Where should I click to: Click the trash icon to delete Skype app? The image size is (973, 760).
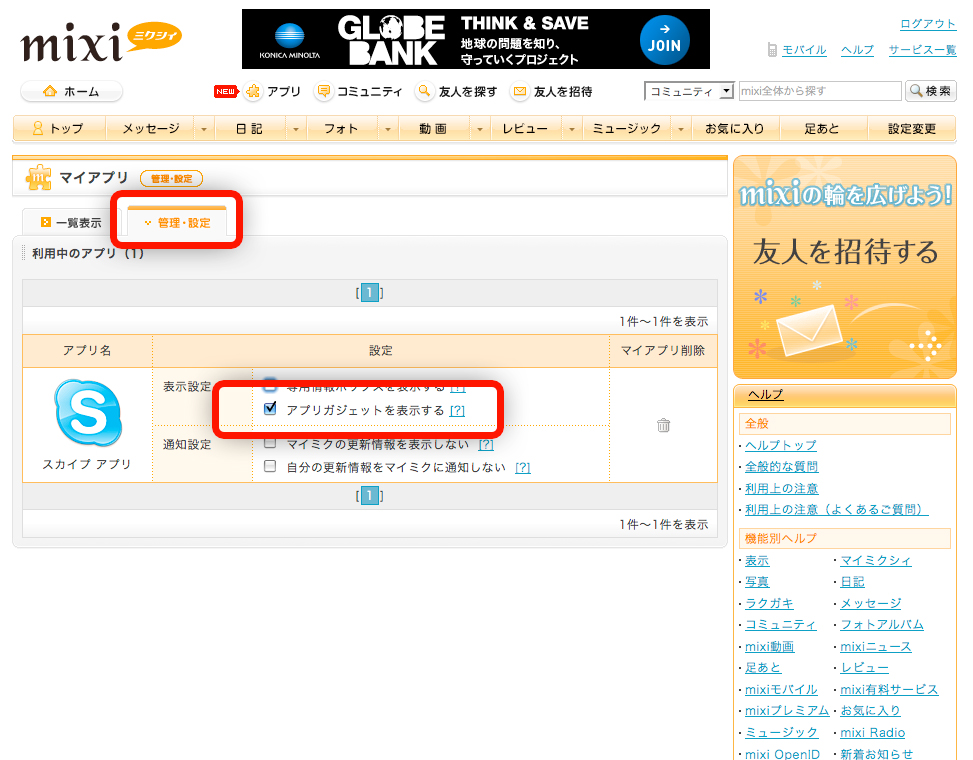click(663, 425)
